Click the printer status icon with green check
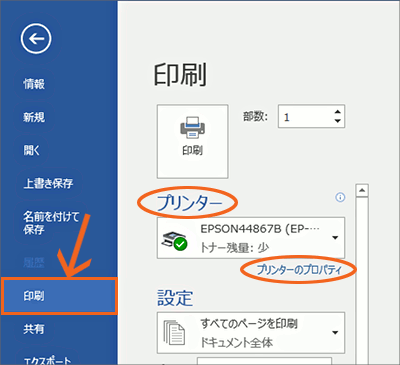Viewport: 400px width, 365px height. point(175,241)
